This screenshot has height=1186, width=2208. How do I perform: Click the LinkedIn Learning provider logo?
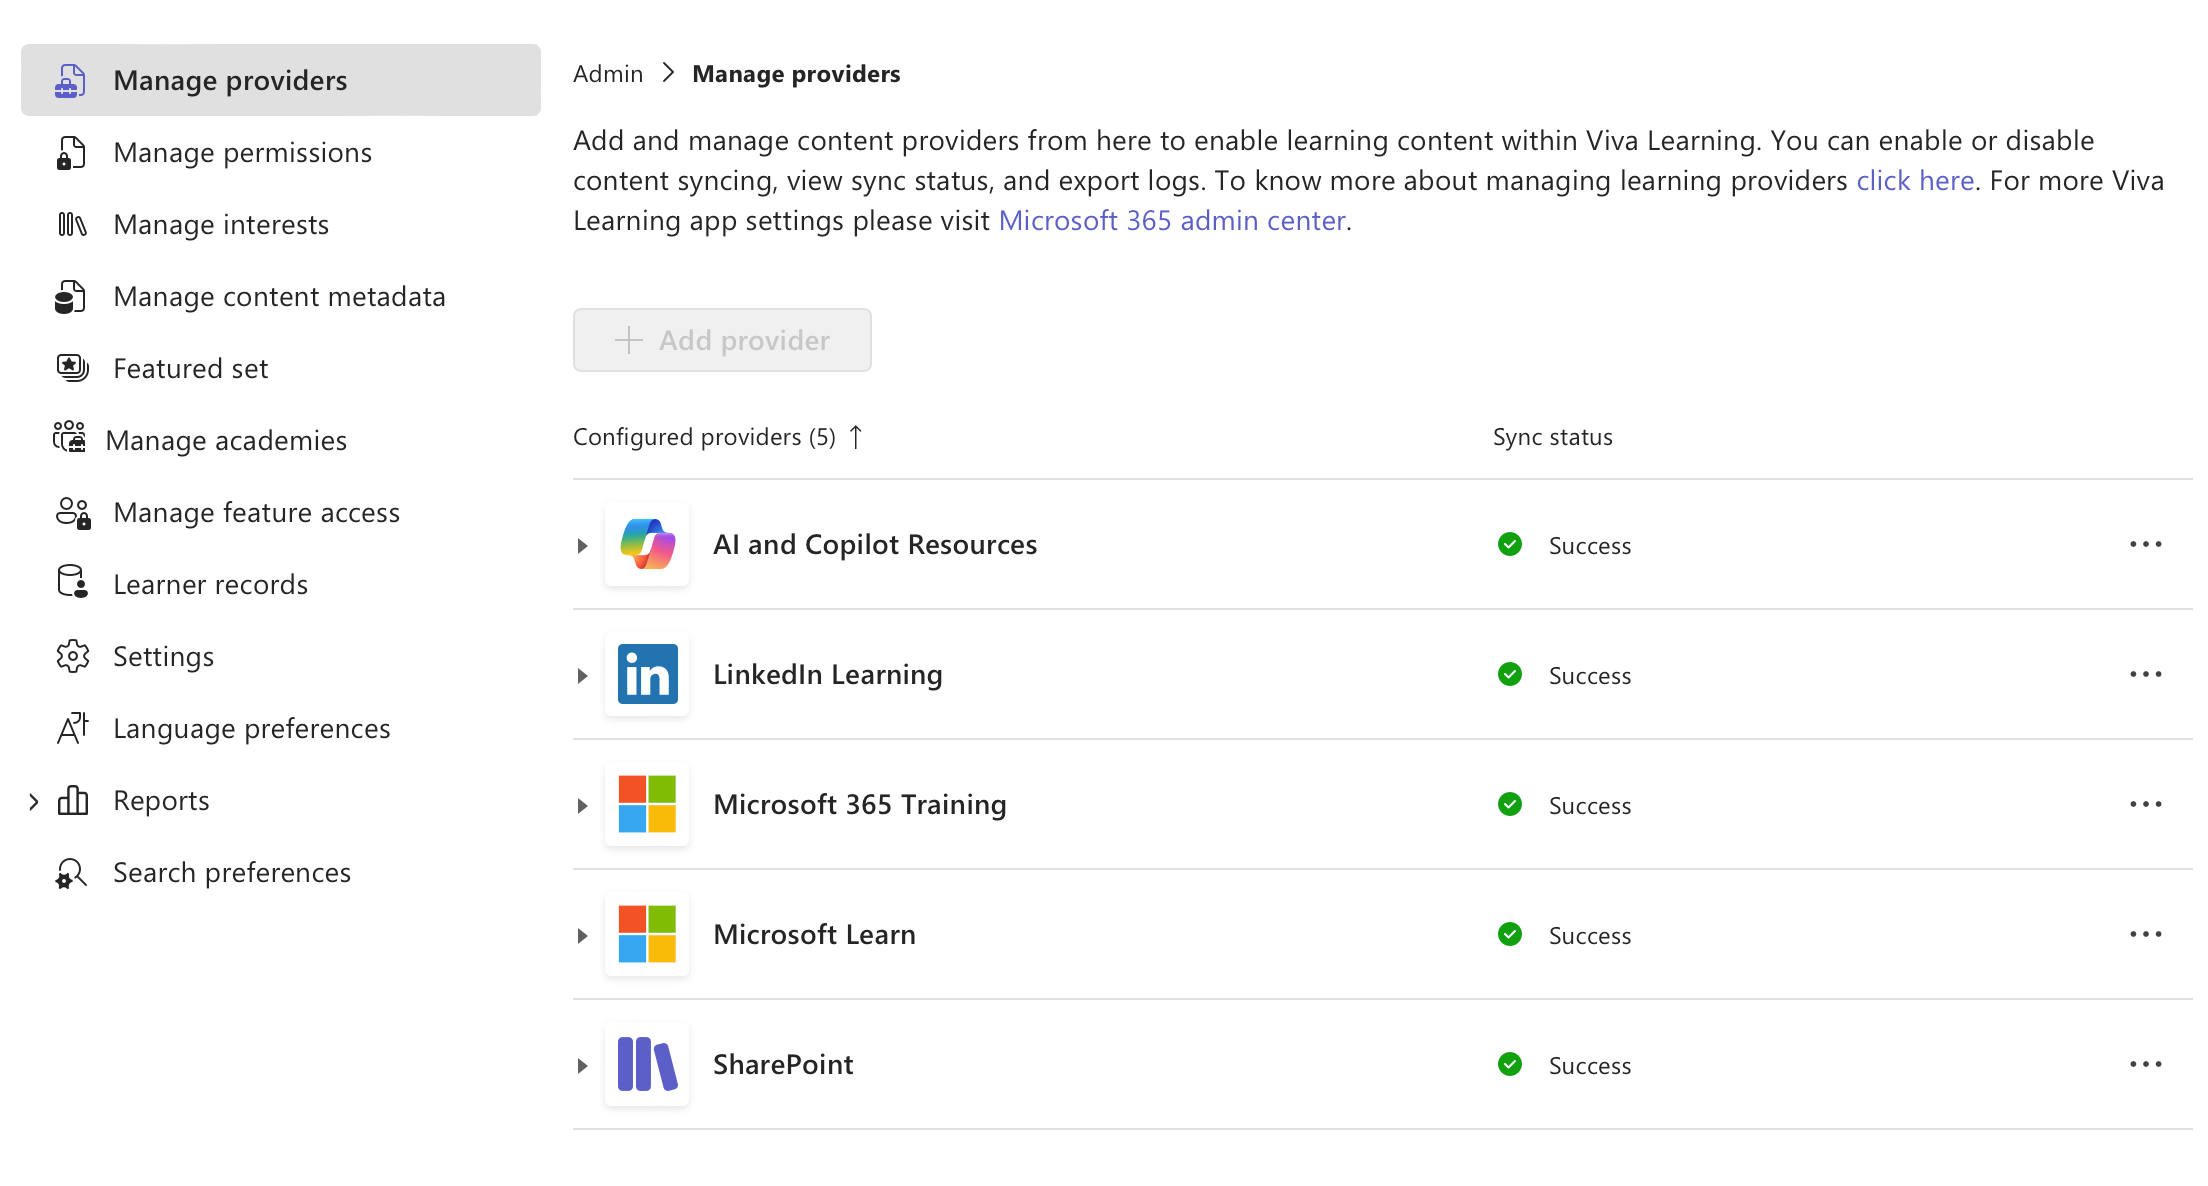(x=646, y=674)
